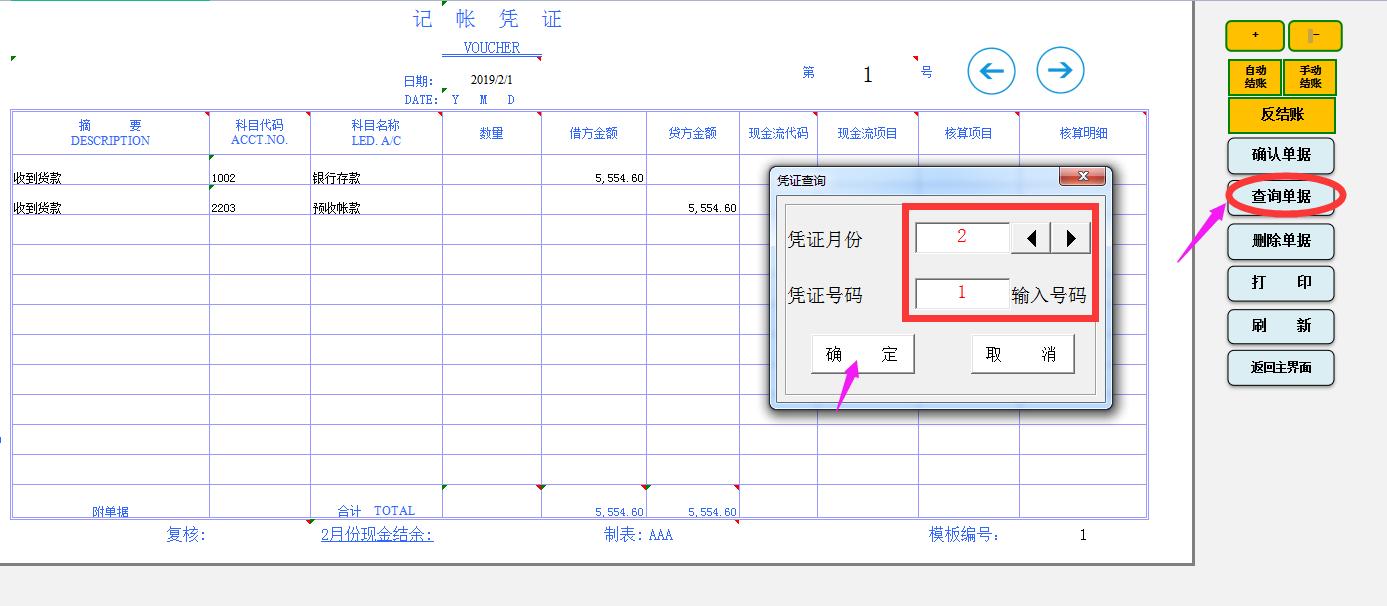This screenshot has width=1387, height=606.
Task: Click the yellow − button
Action: point(1315,35)
